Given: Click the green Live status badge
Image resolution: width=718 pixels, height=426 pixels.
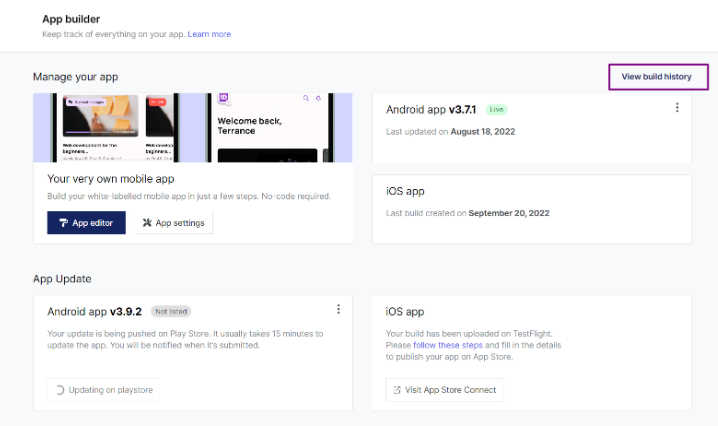Looking at the screenshot, I should pyautogui.click(x=497, y=108).
